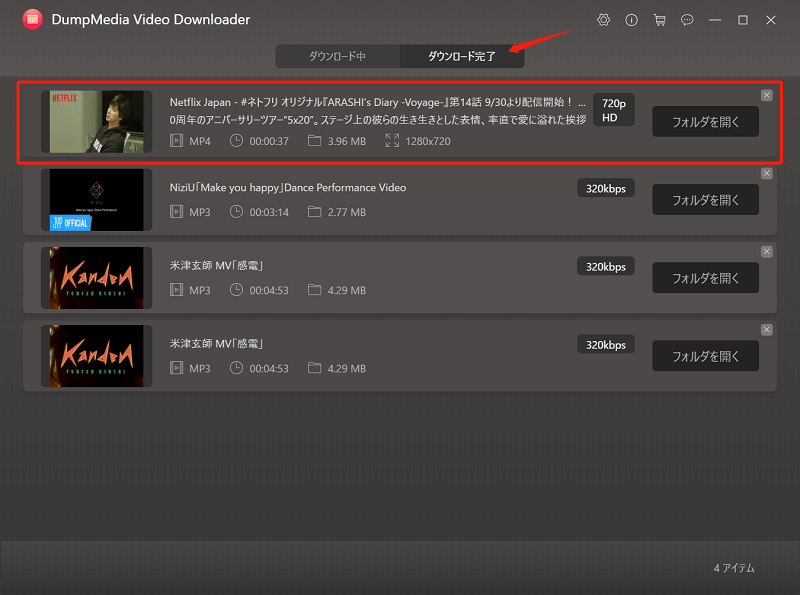This screenshot has width=800, height=595.
Task: Remove the Netflix Japan item from list
Action: (766, 95)
